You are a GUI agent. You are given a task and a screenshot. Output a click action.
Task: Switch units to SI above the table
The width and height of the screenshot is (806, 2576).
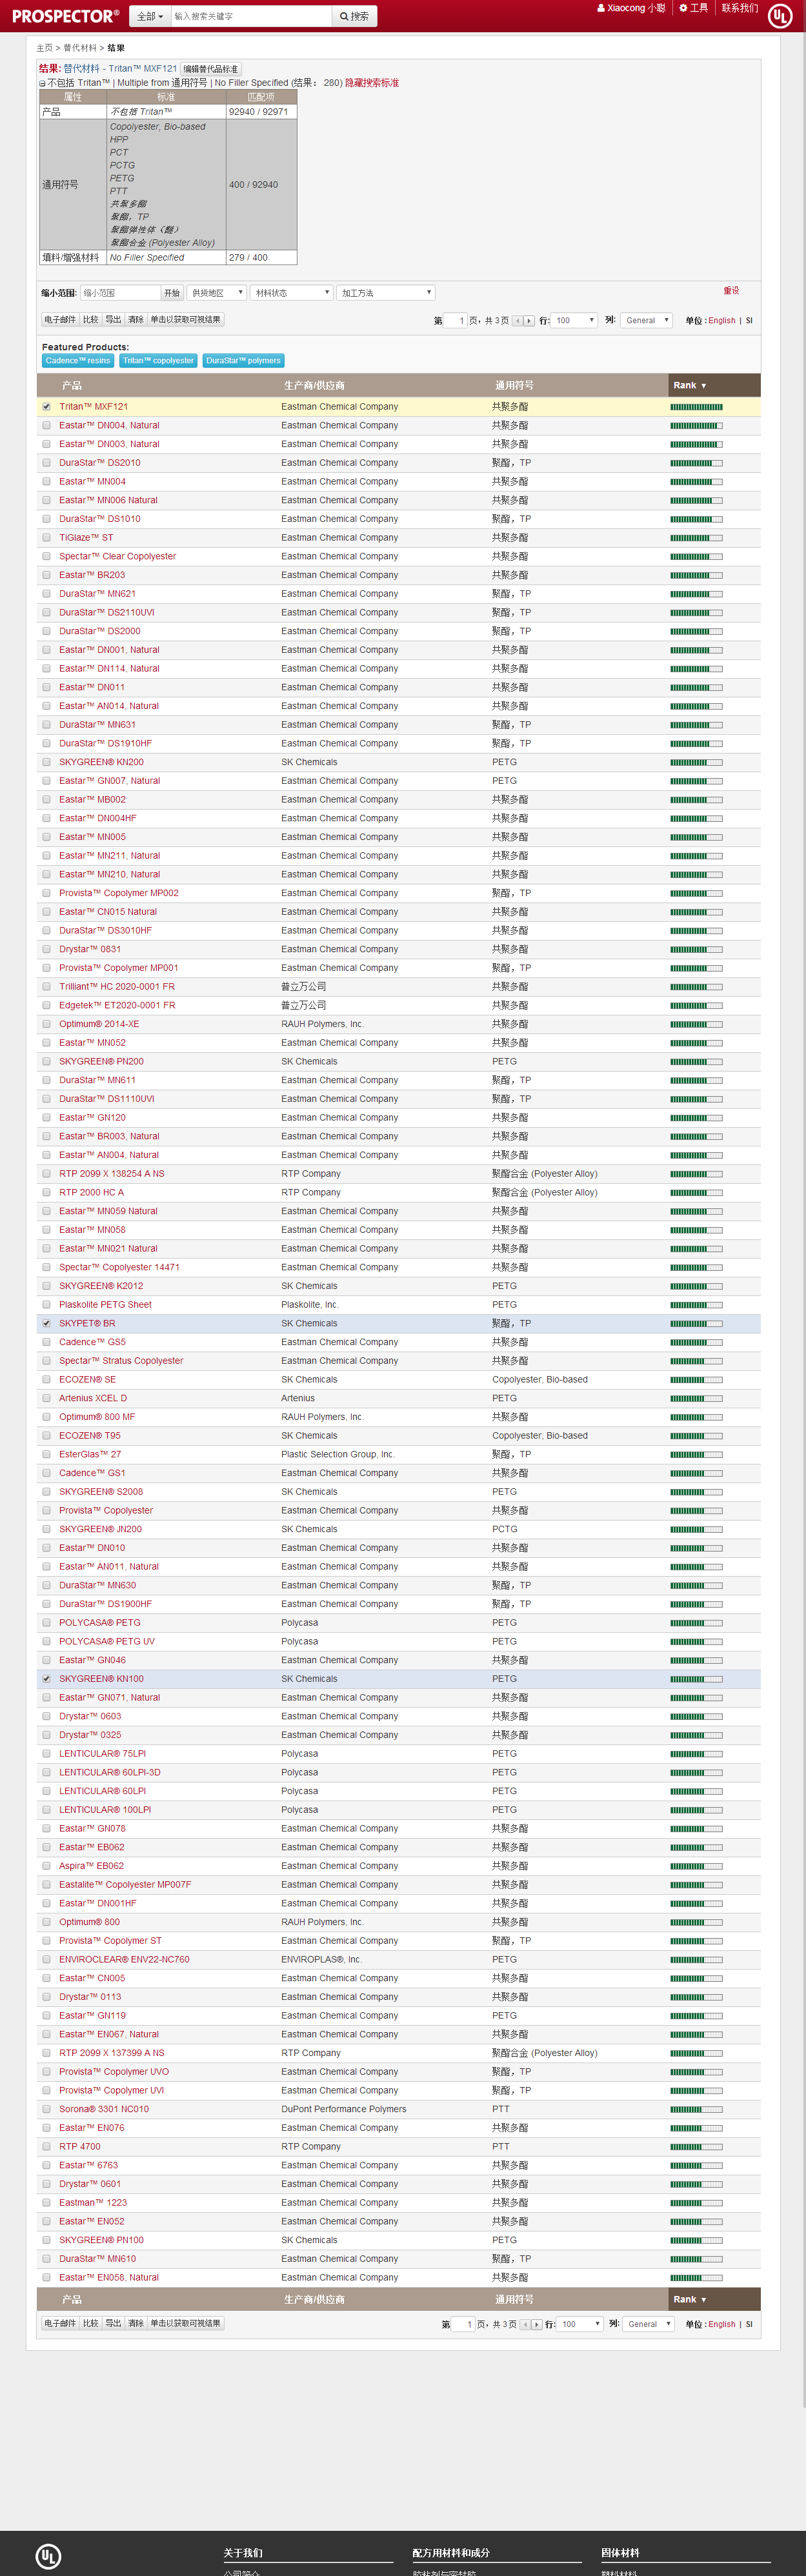click(x=749, y=321)
